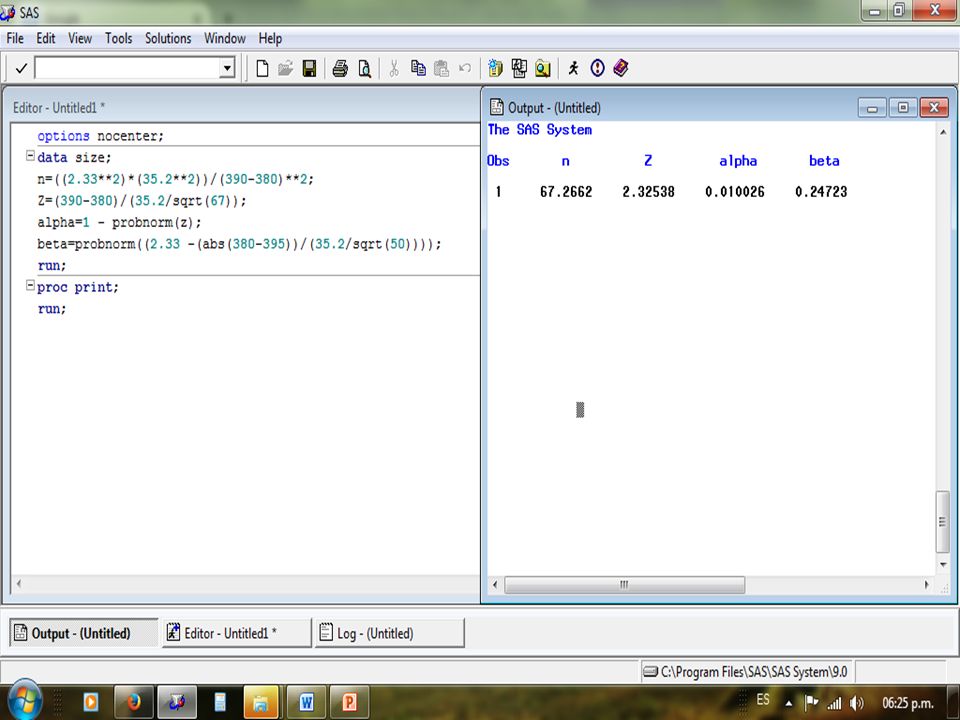The width and height of the screenshot is (960, 720).
Task: Cut selection with the scissors icon
Action: [x=394, y=68]
